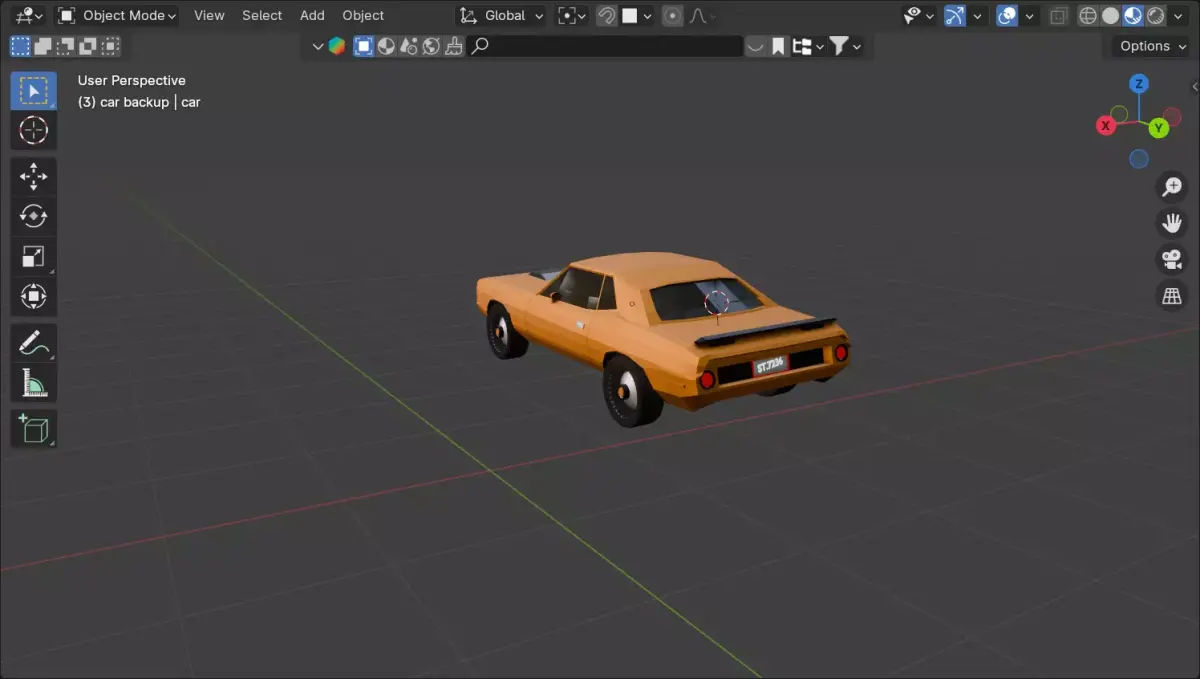Image resolution: width=1200 pixels, height=679 pixels.
Task: Select the Rotate tool
Action: click(x=33, y=216)
